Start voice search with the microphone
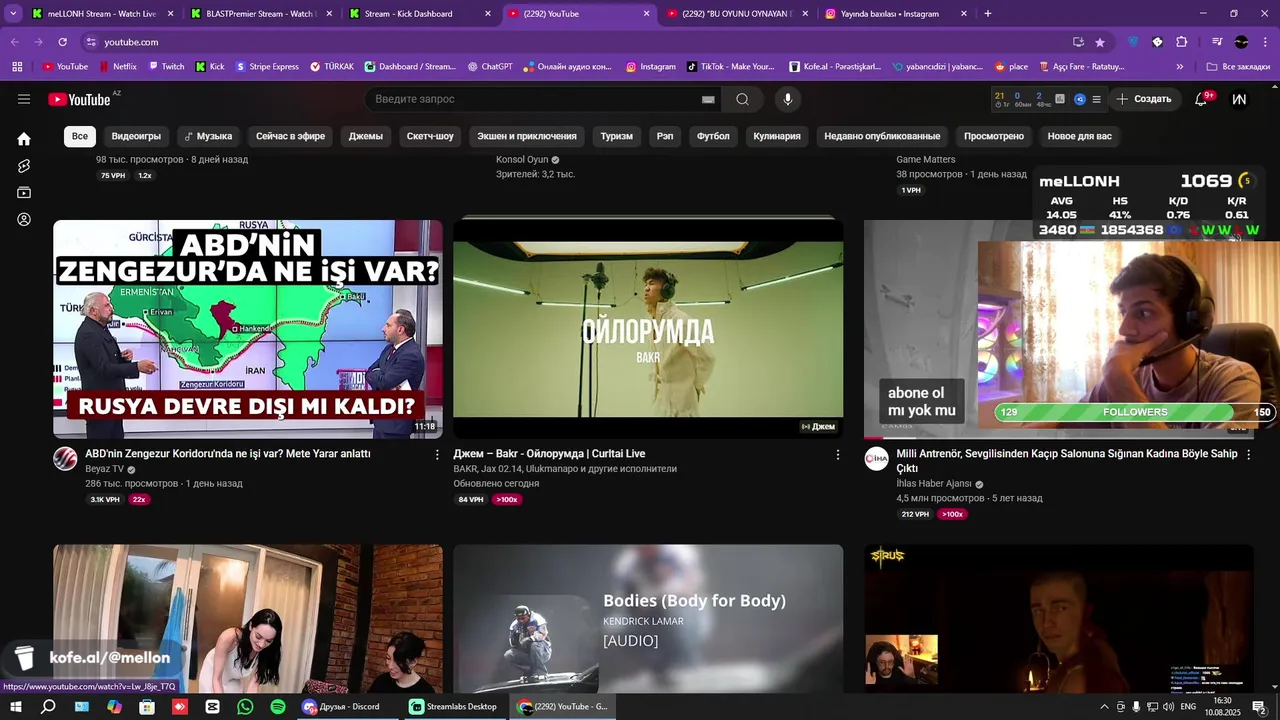The height and width of the screenshot is (720, 1280). 788,99
